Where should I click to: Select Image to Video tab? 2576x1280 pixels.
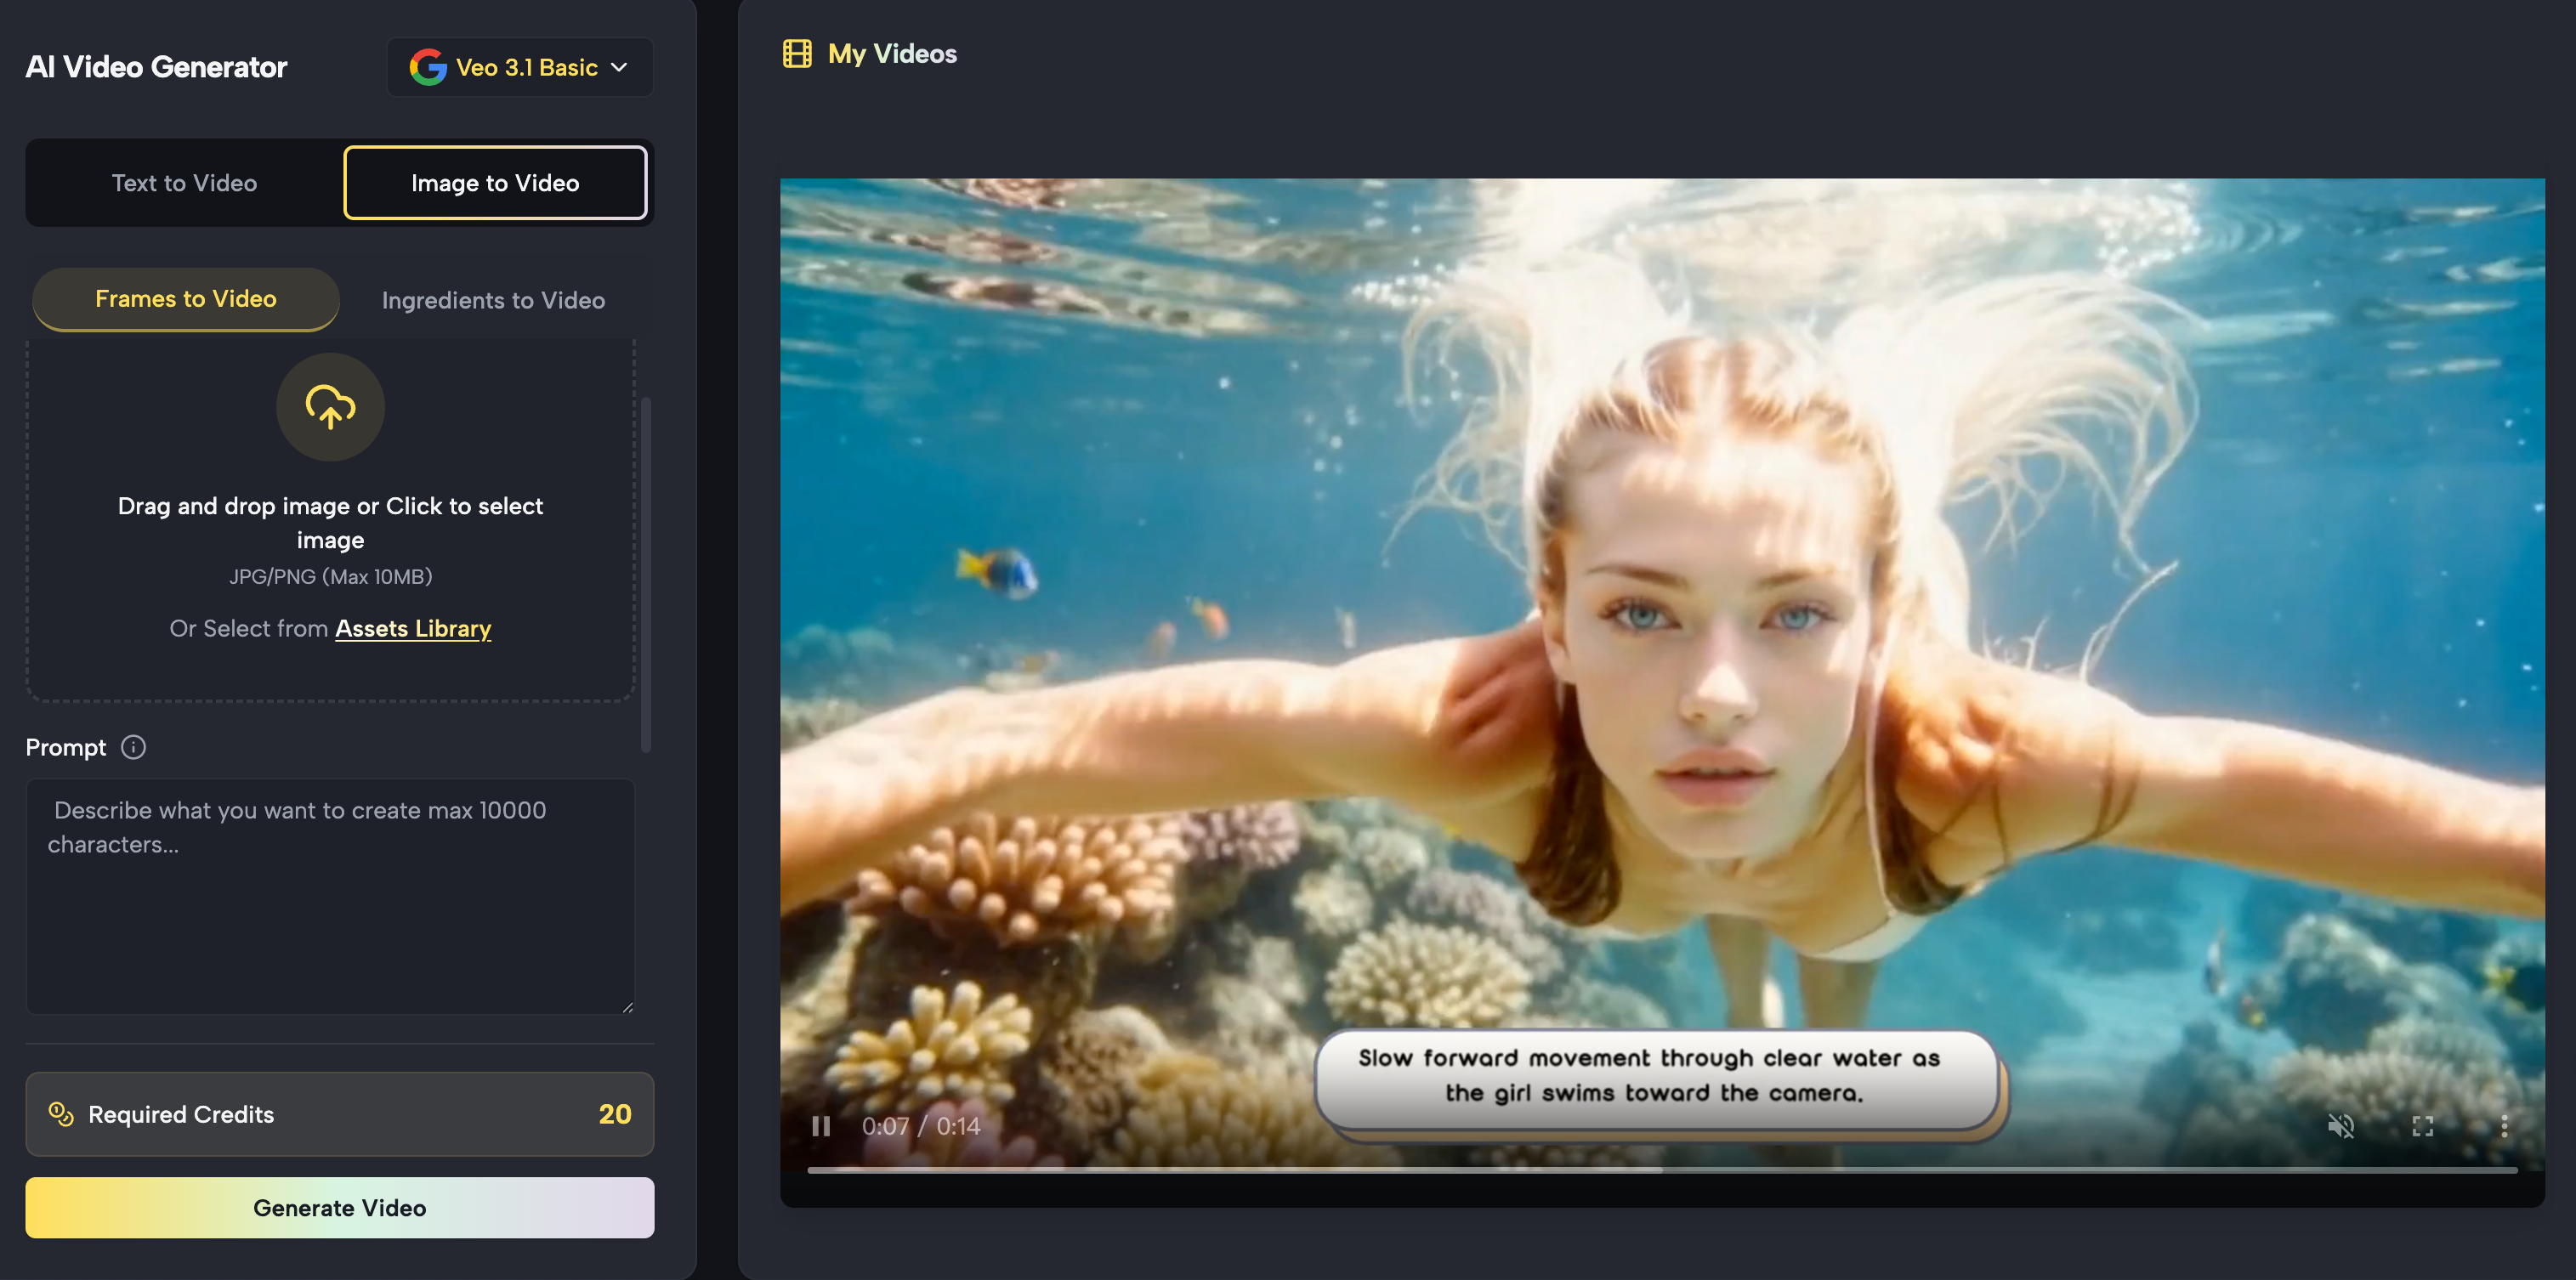(495, 183)
